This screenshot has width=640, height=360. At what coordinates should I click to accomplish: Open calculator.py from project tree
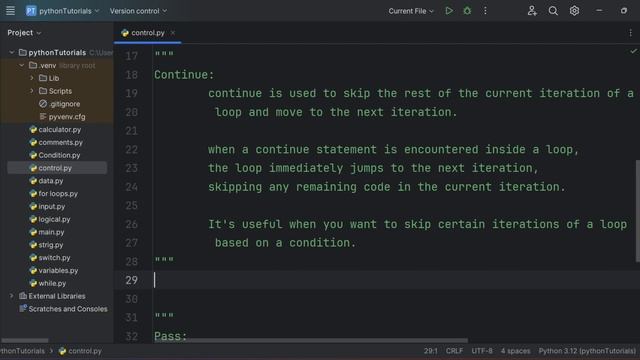click(55, 129)
